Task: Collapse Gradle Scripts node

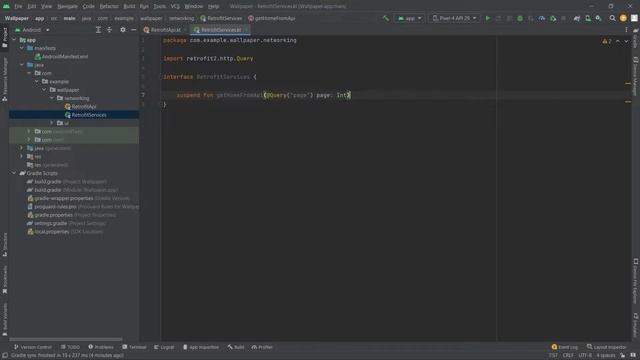Action: (x=14, y=173)
